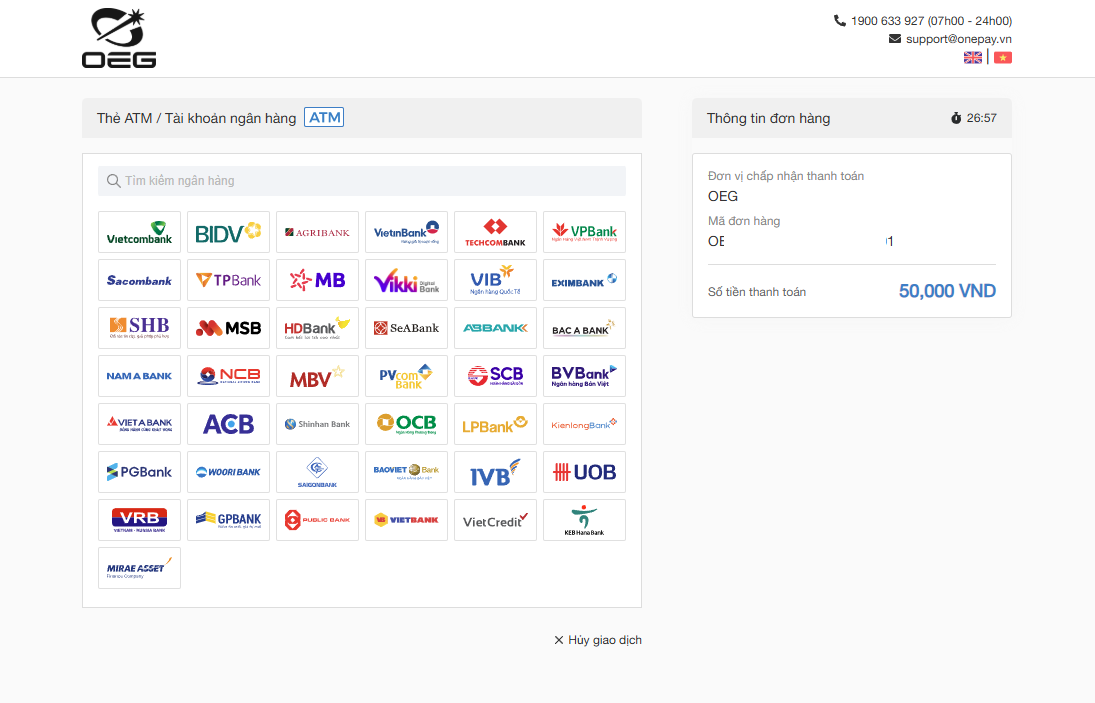The height and width of the screenshot is (703, 1095).
Task: Choose the Woori Bank tile
Action: click(228, 472)
